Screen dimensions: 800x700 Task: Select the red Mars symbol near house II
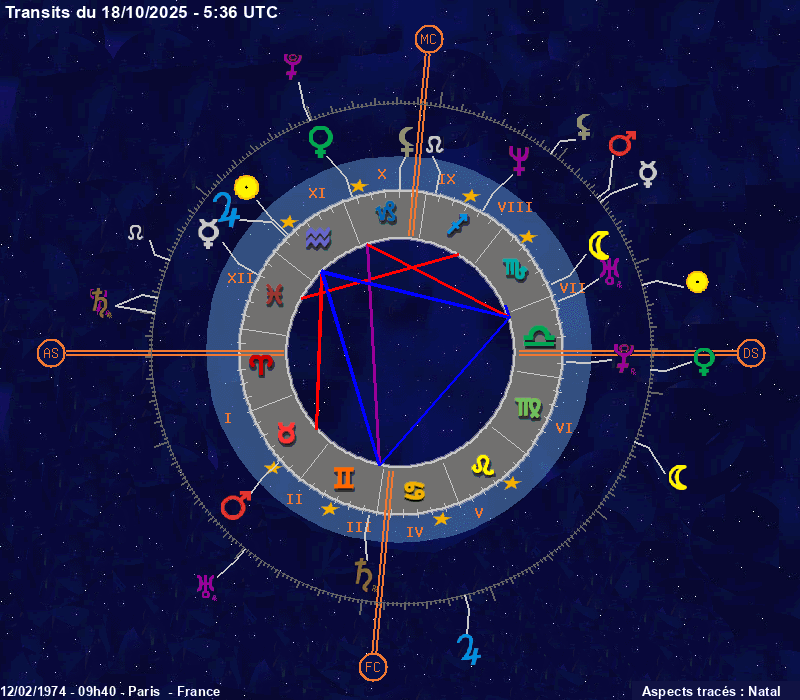pyautogui.click(x=235, y=505)
